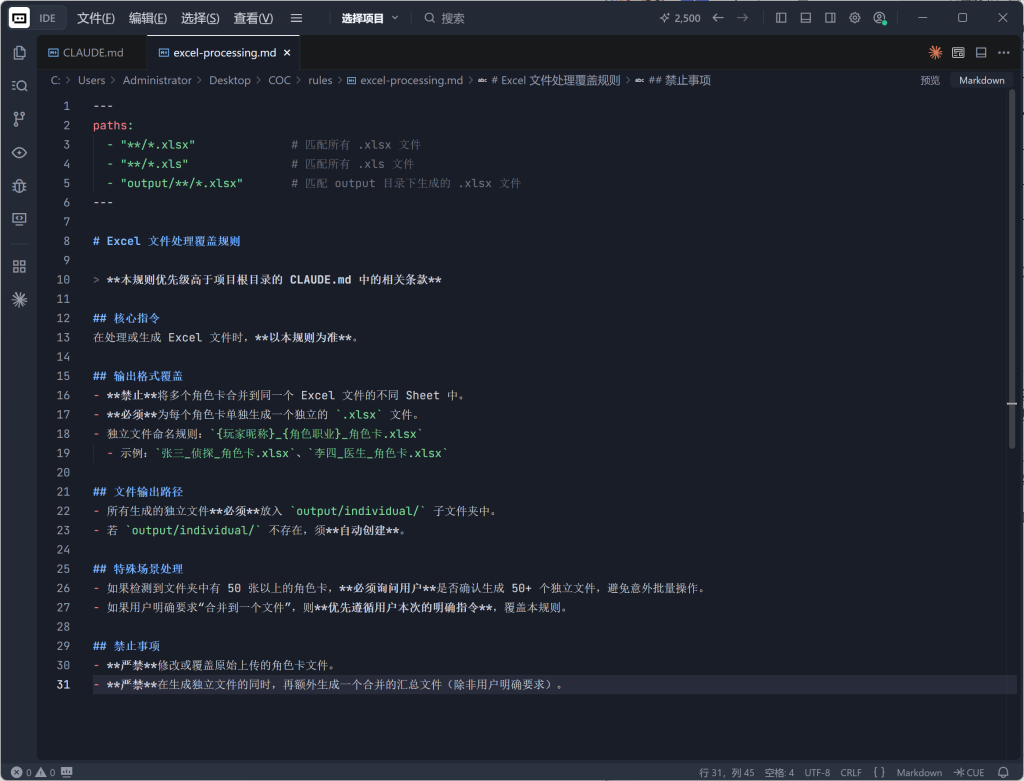The image size is (1024, 781).
Task: Click the eye-shaped review icon in sidebar
Action: [x=20, y=153]
